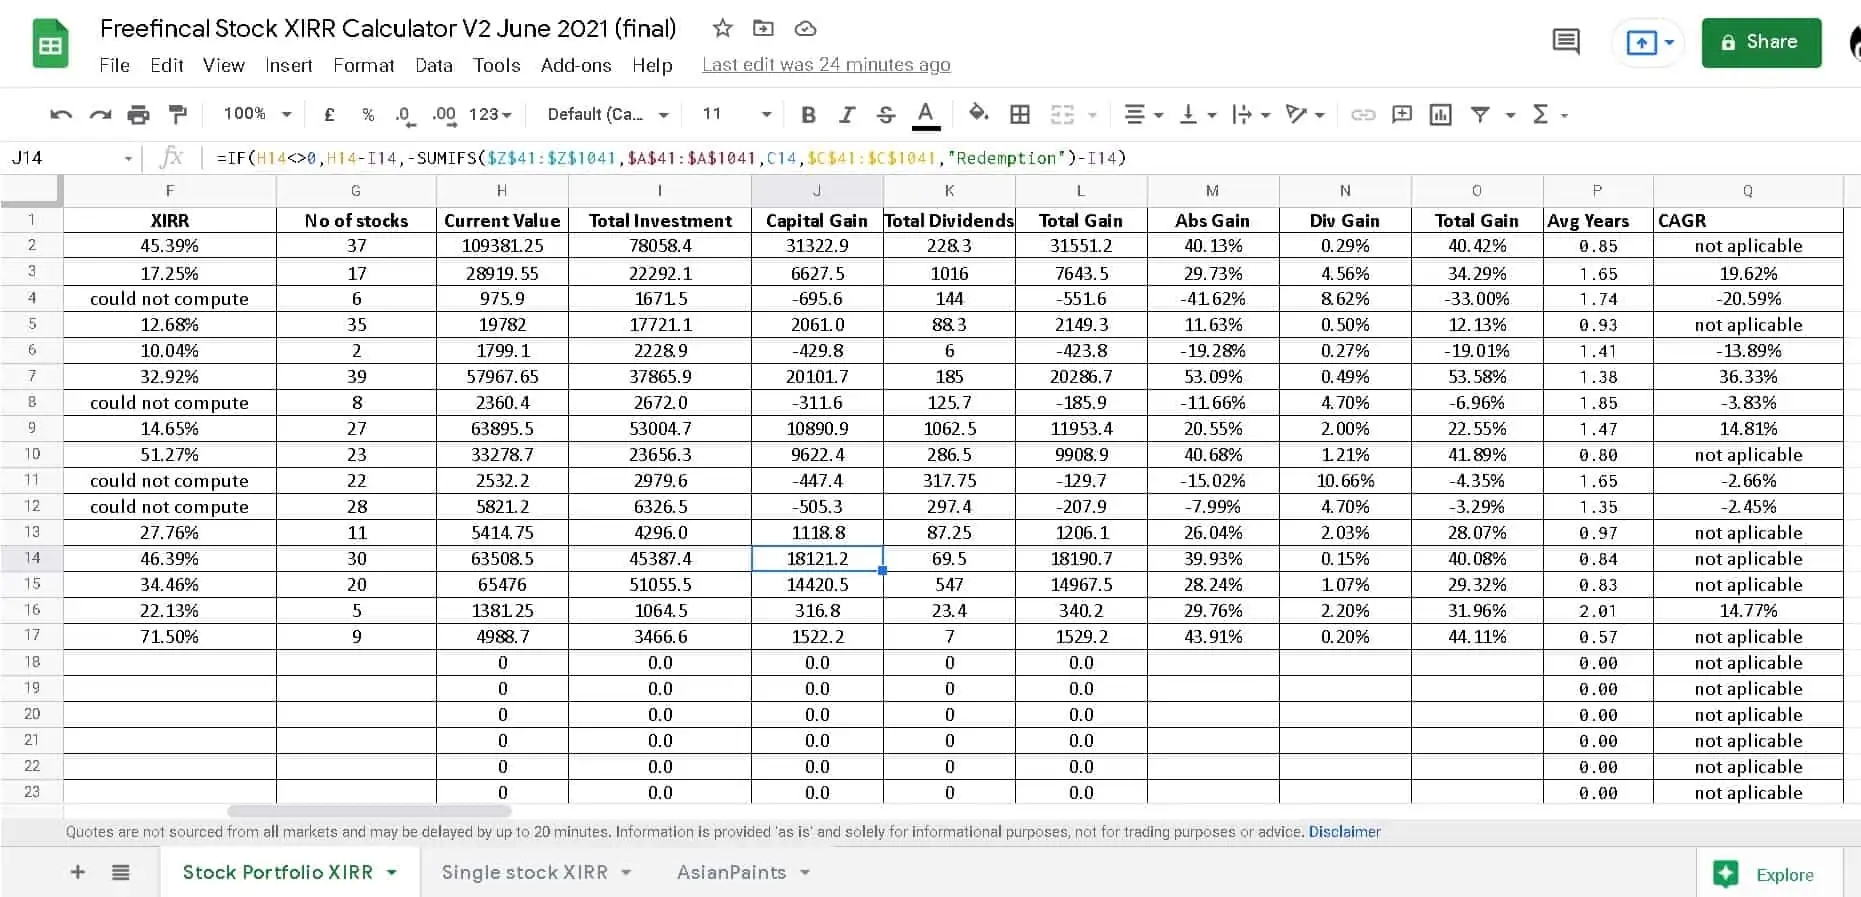Viewport: 1861px width, 897px height.
Task: Open the Format menu
Action: tap(363, 65)
